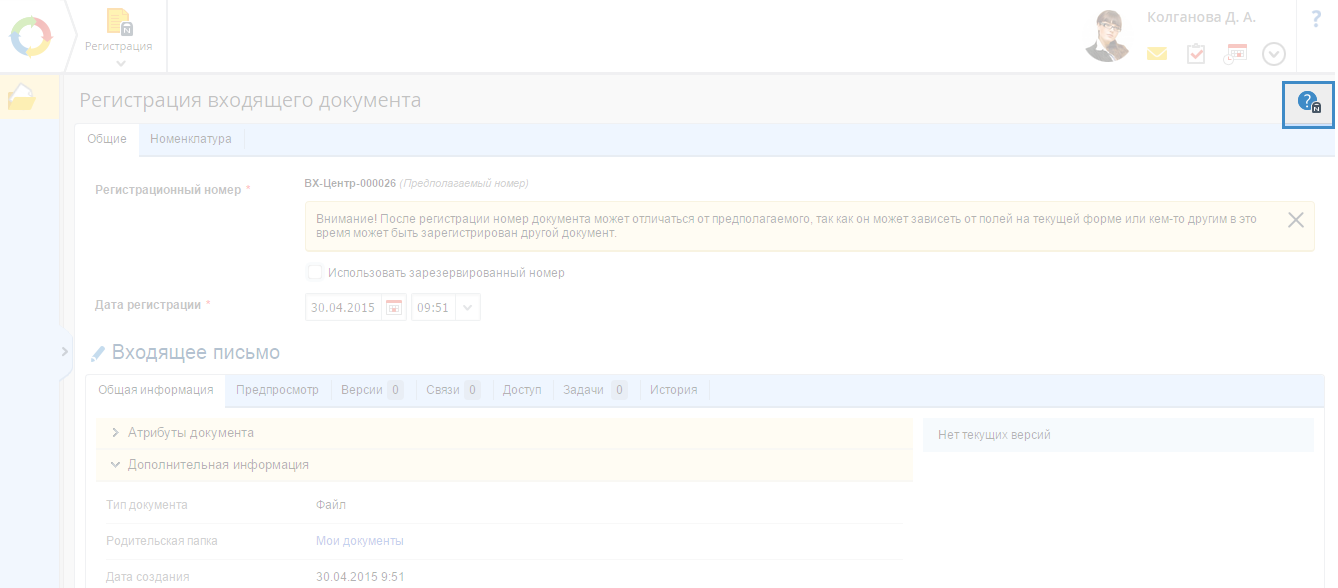Switch to the Общие tab
This screenshot has height=588, width=1338.
107,139
